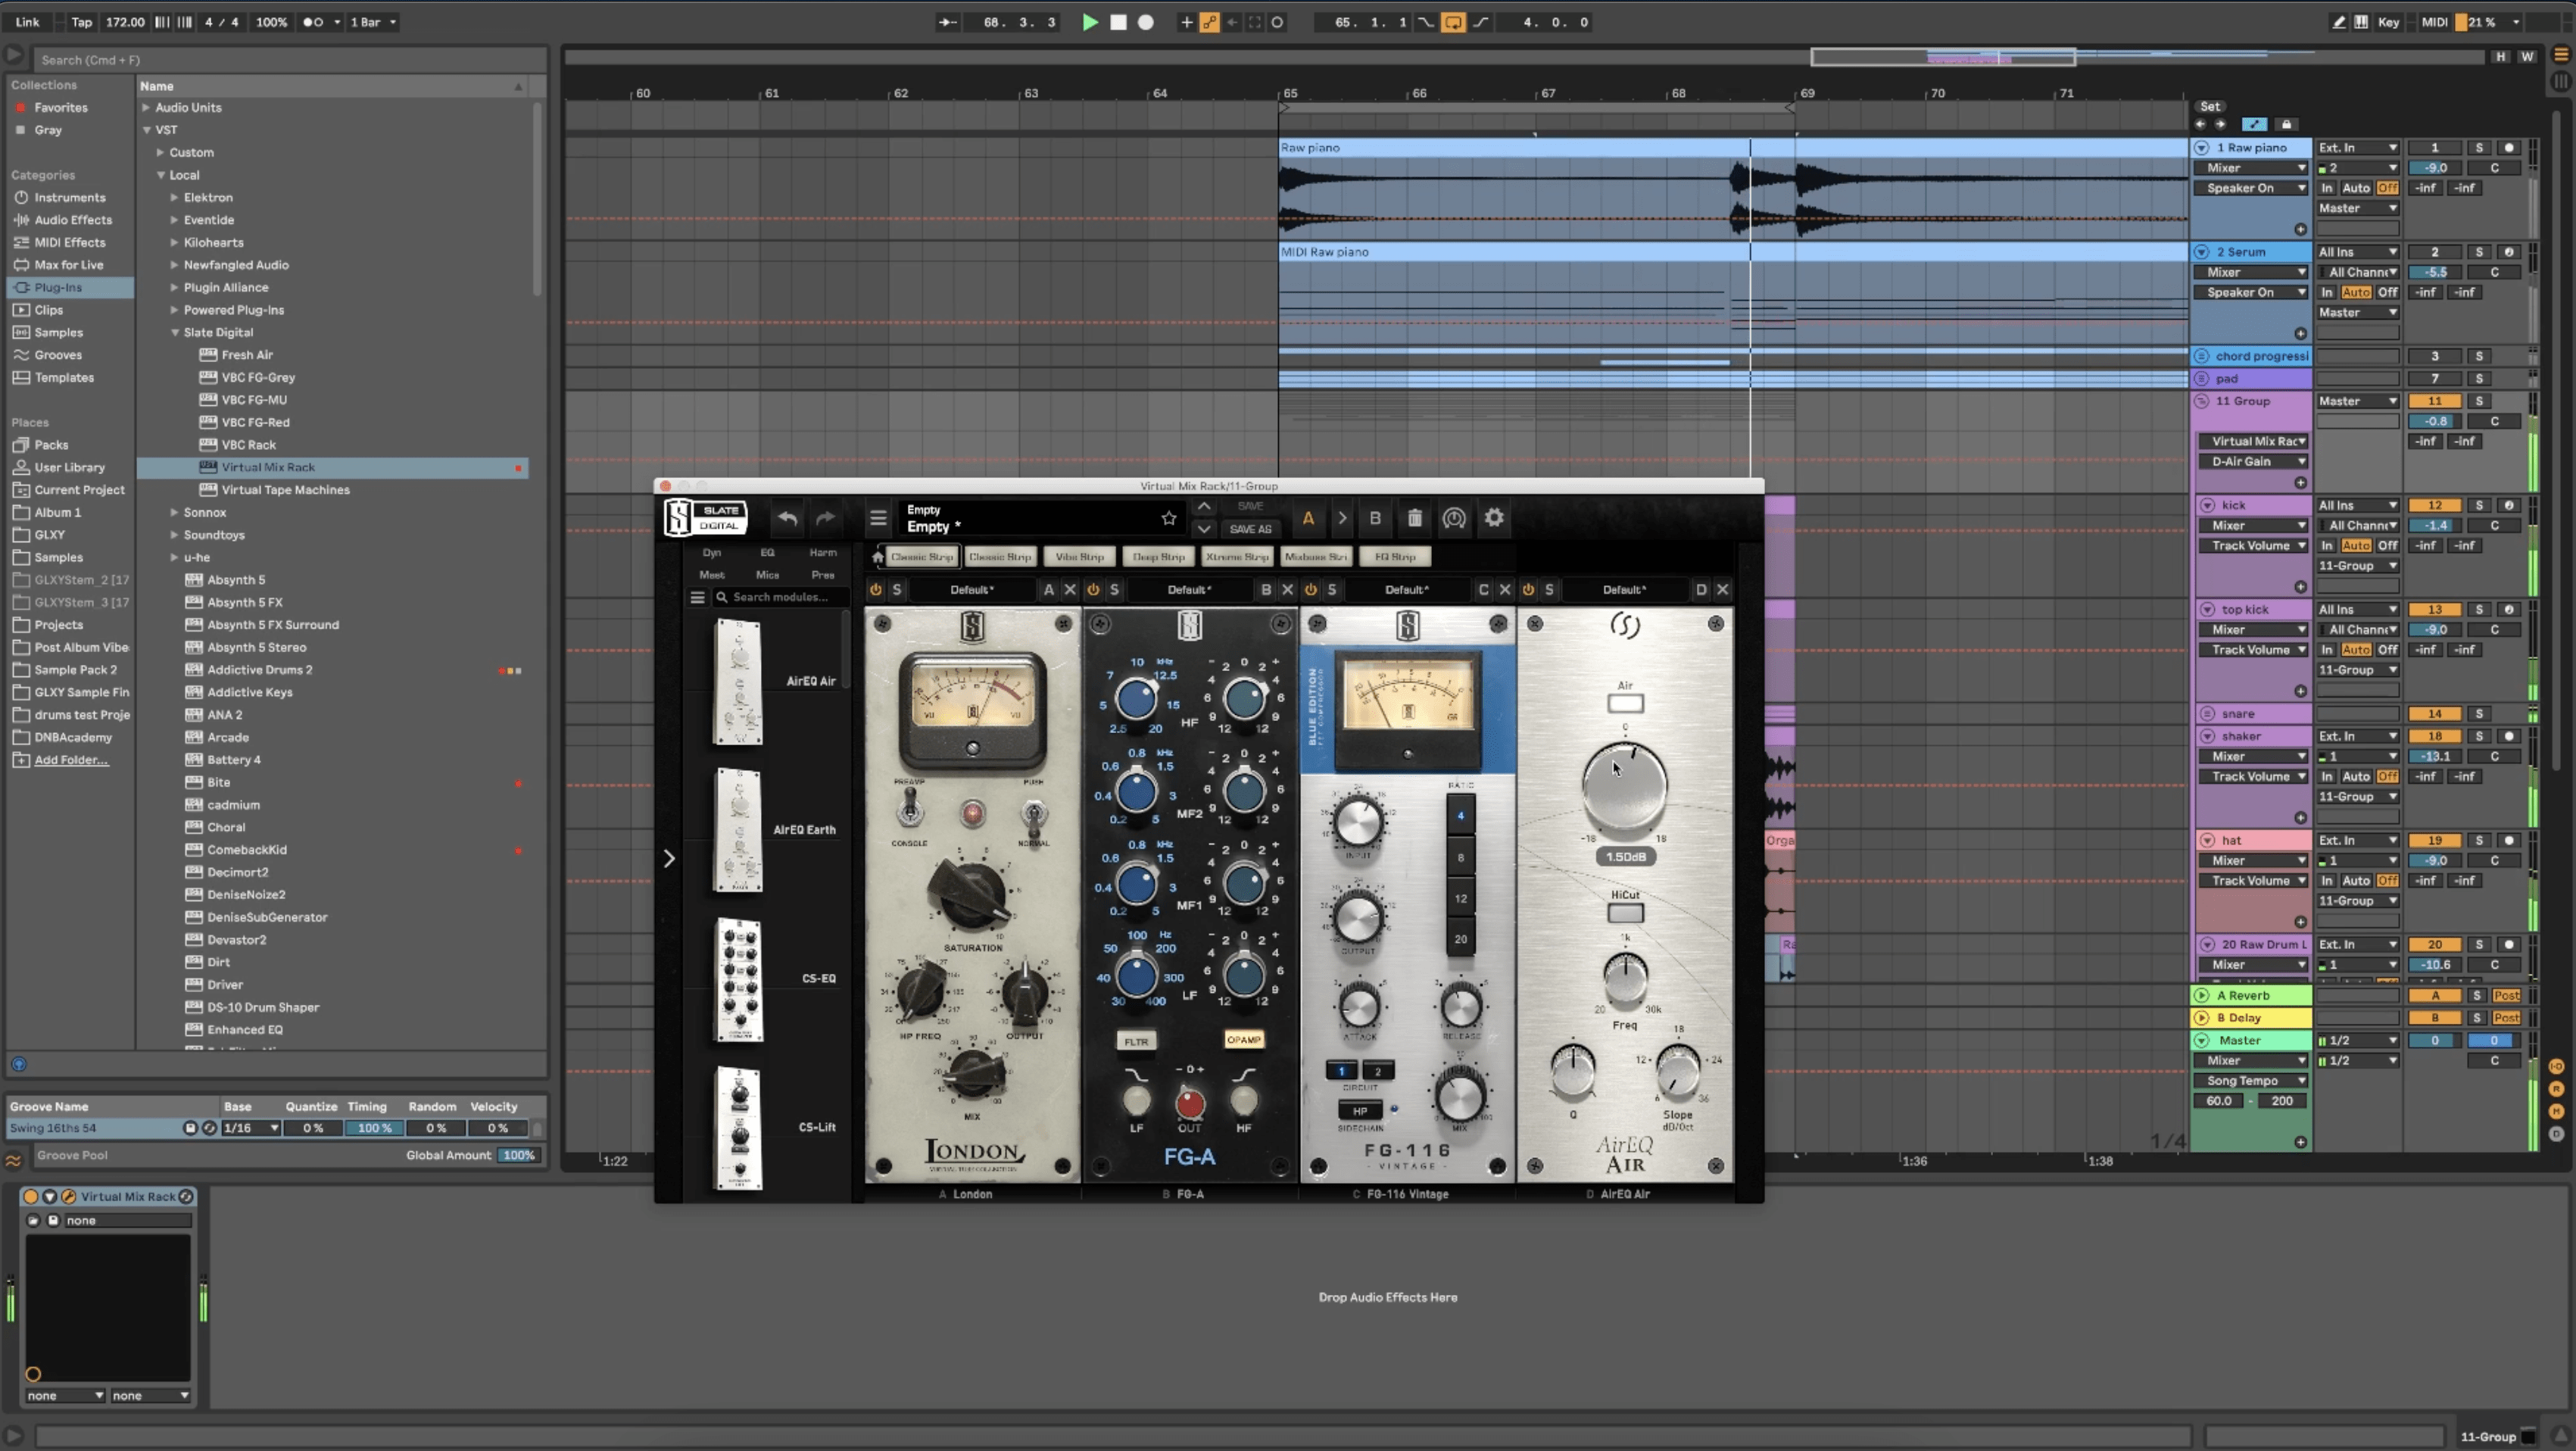This screenshot has height=1451, width=2576.
Task: Click hot-swap icon on Virtual Mix Rack device title
Action: pyautogui.click(x=186, y=1196)
